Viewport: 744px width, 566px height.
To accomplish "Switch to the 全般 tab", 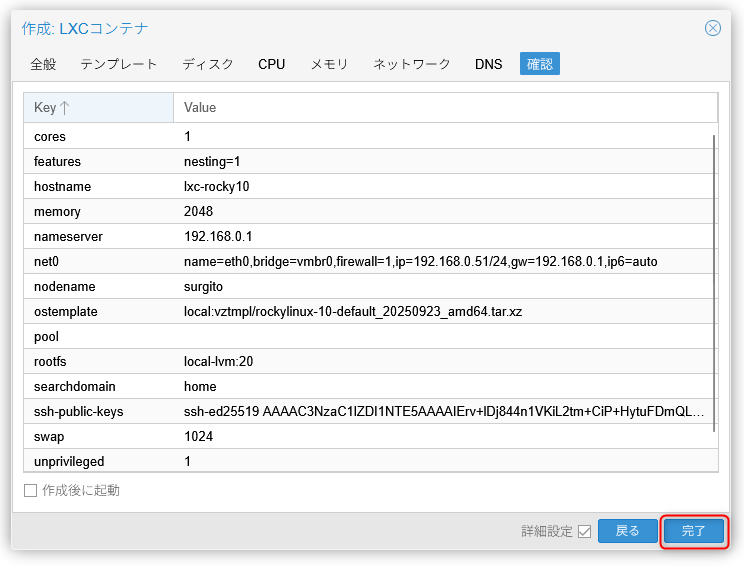I will point(43,64).
